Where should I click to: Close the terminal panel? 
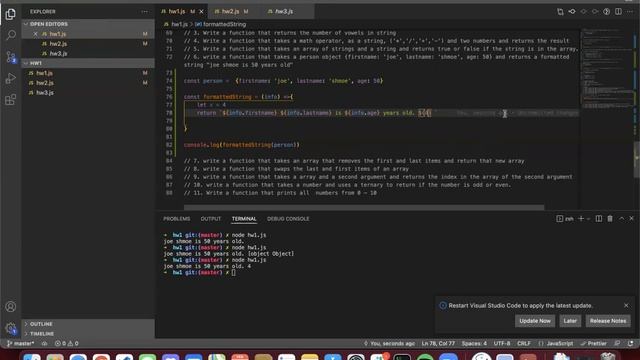coord(631,219)
